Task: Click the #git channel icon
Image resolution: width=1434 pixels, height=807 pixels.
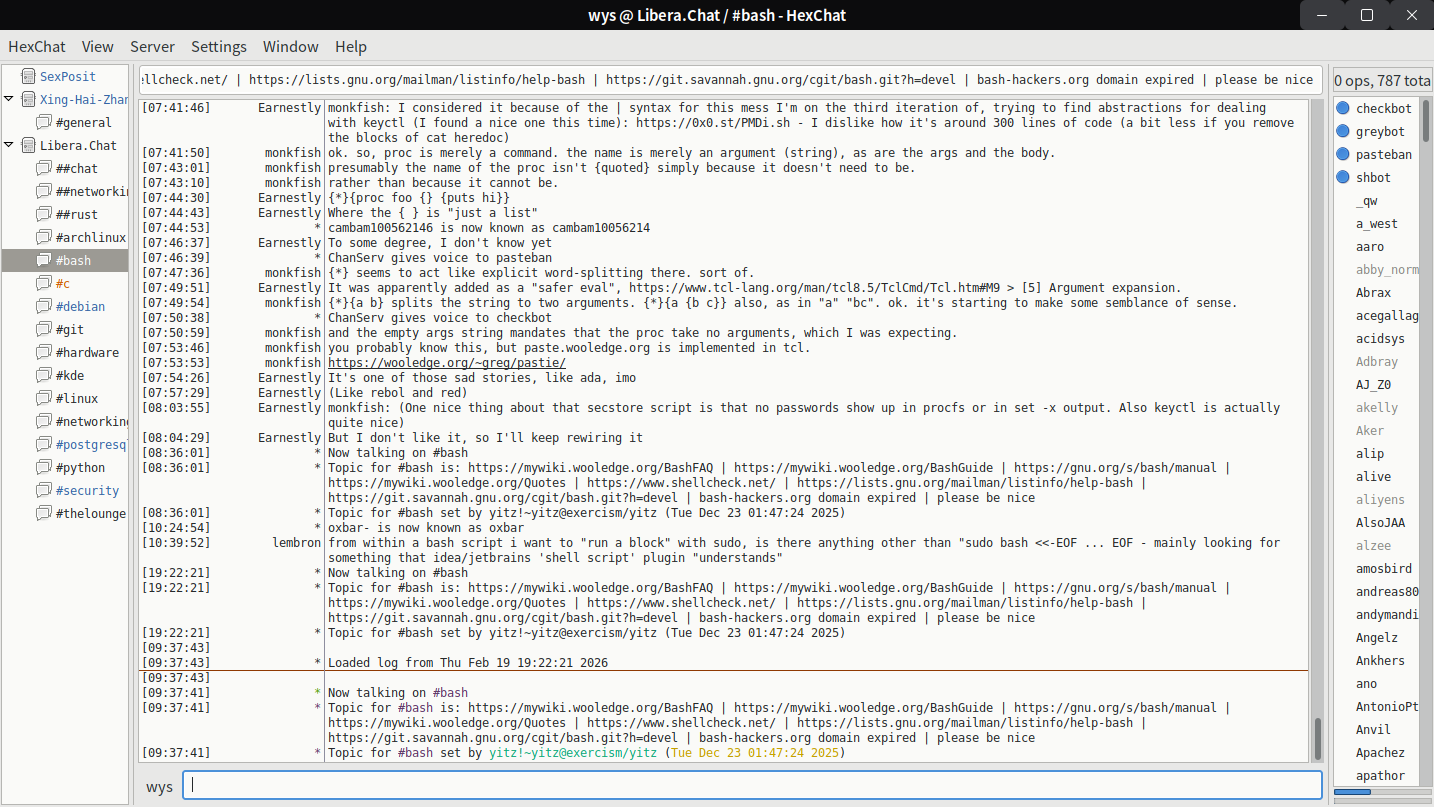Action: point(43,329)
